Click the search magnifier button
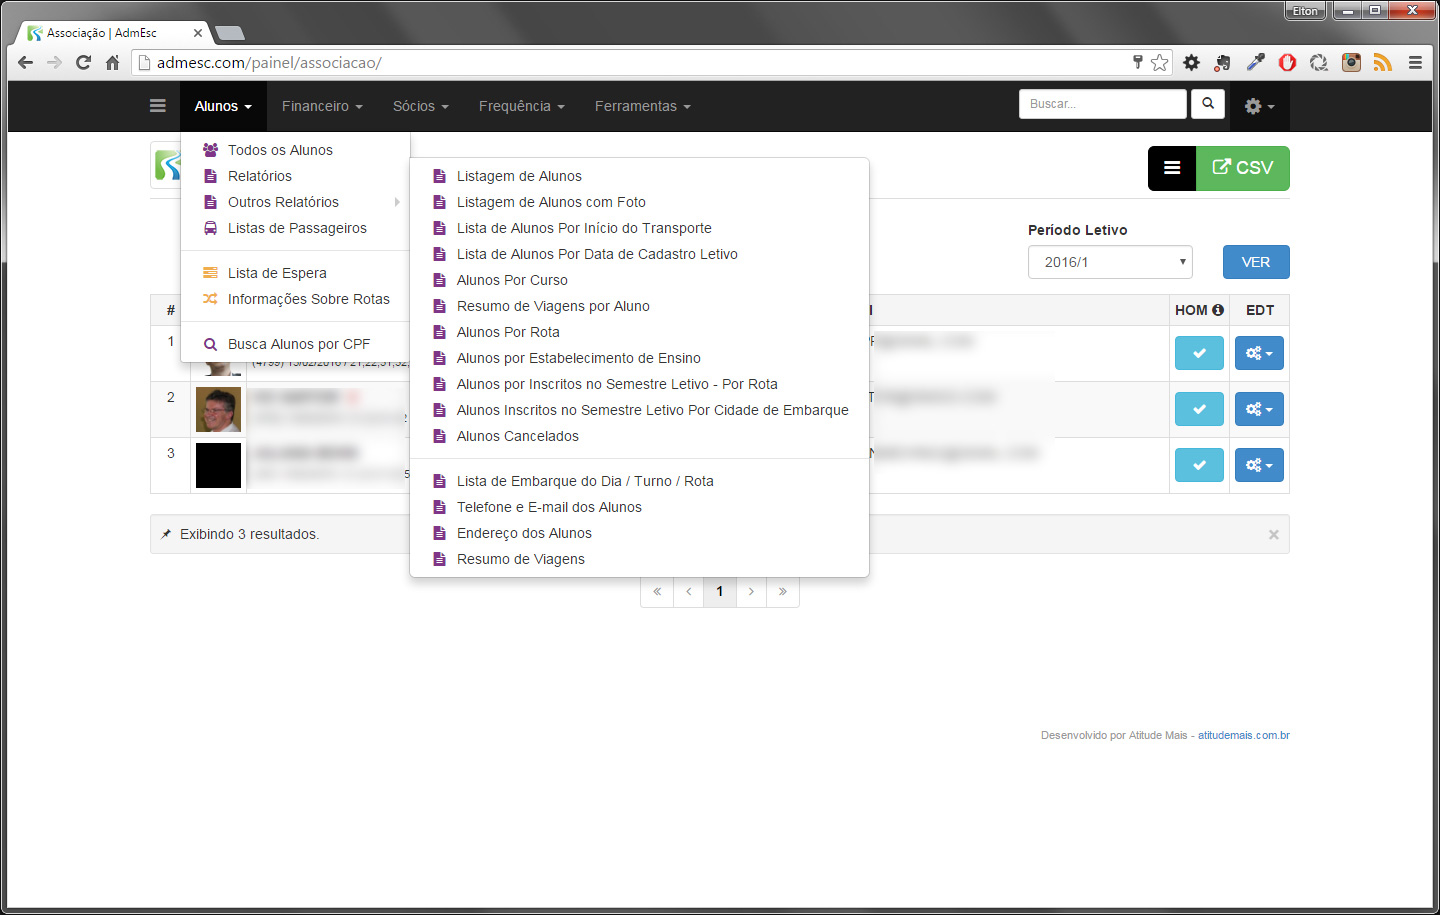This screenshot has height=915, width=1440. coord(1208,104)
